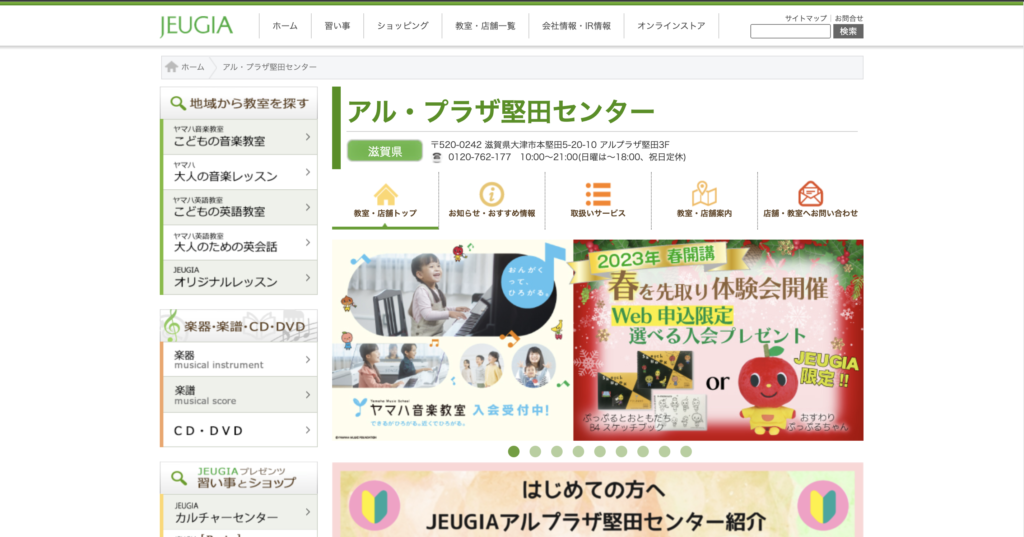Click the こどもの音楽教室 sidebar label

(219, 141)
